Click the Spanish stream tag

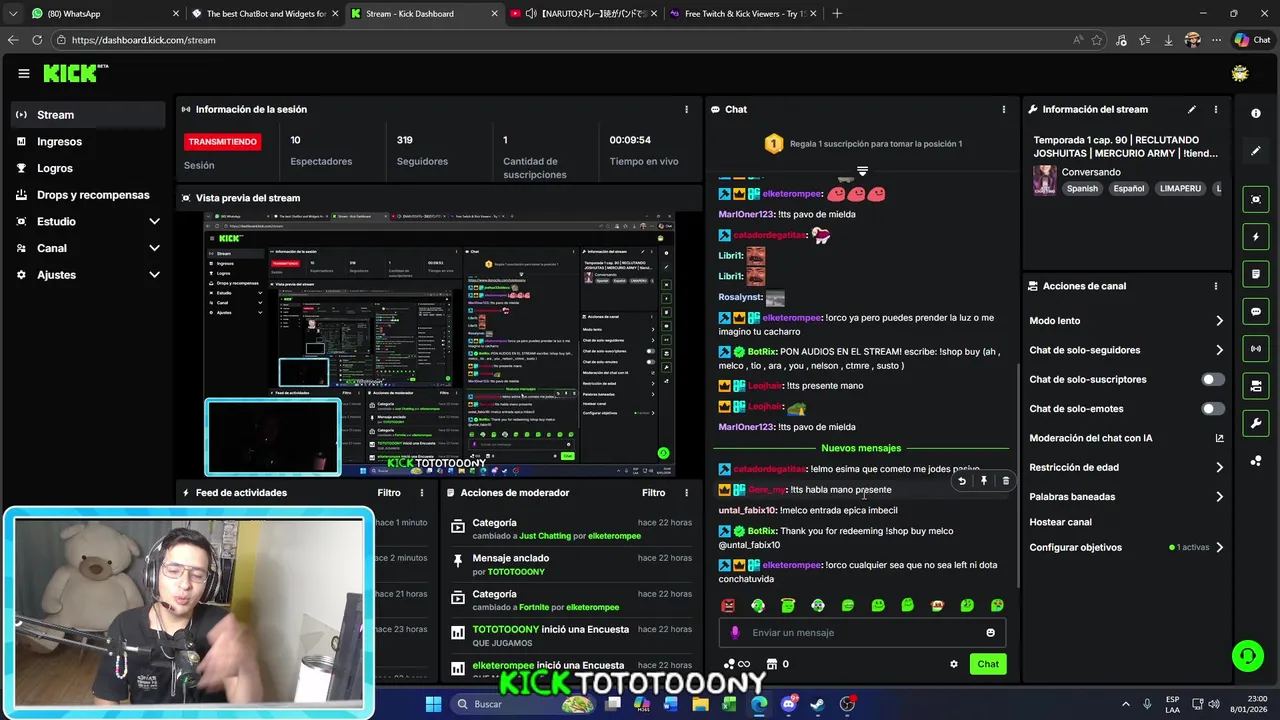point(1082,188)
